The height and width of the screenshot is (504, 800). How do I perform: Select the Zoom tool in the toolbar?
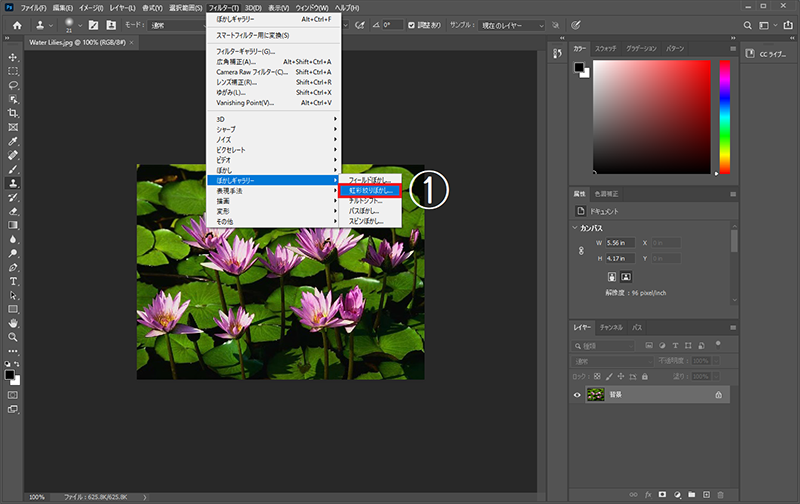pyautogui.click(x=13, y=337)
